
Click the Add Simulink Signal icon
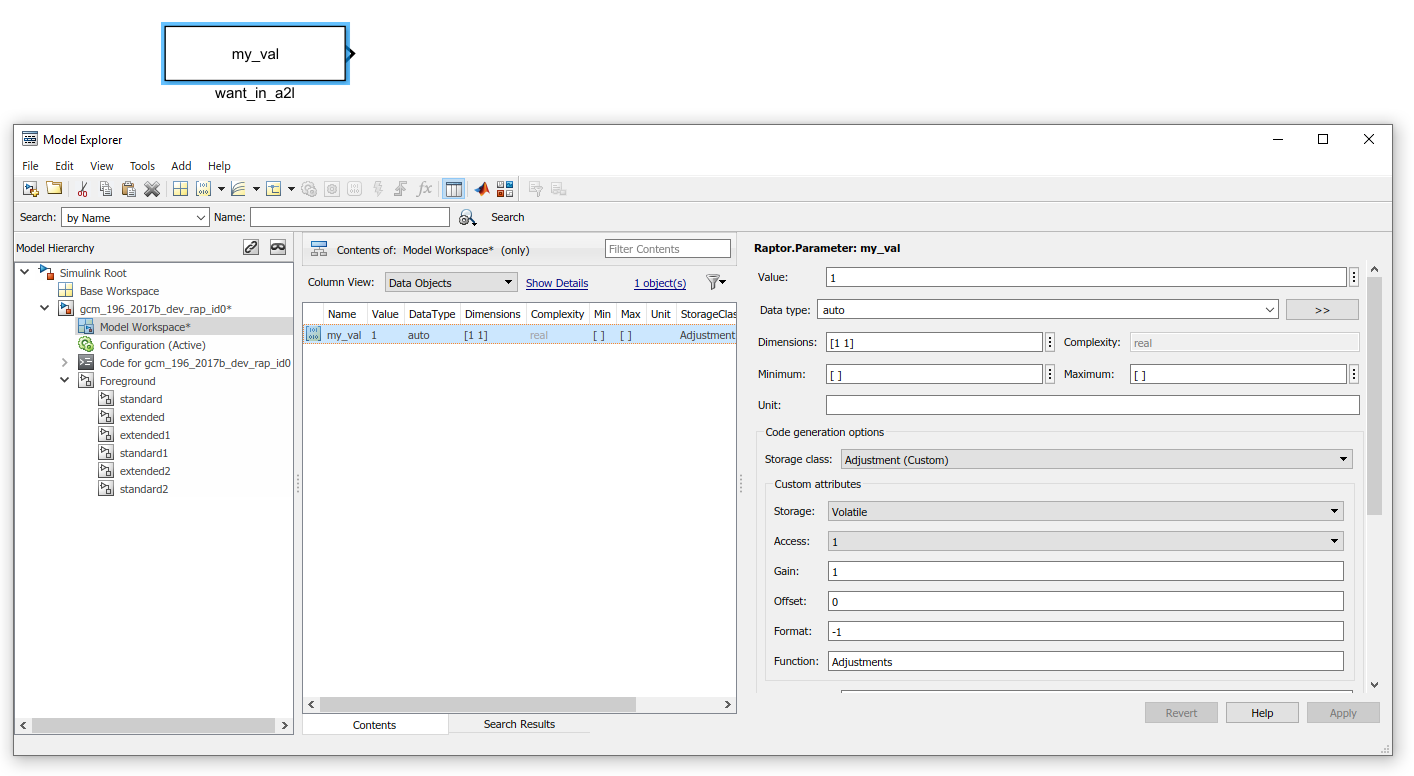pyautogui.click(x=238, y=188)
